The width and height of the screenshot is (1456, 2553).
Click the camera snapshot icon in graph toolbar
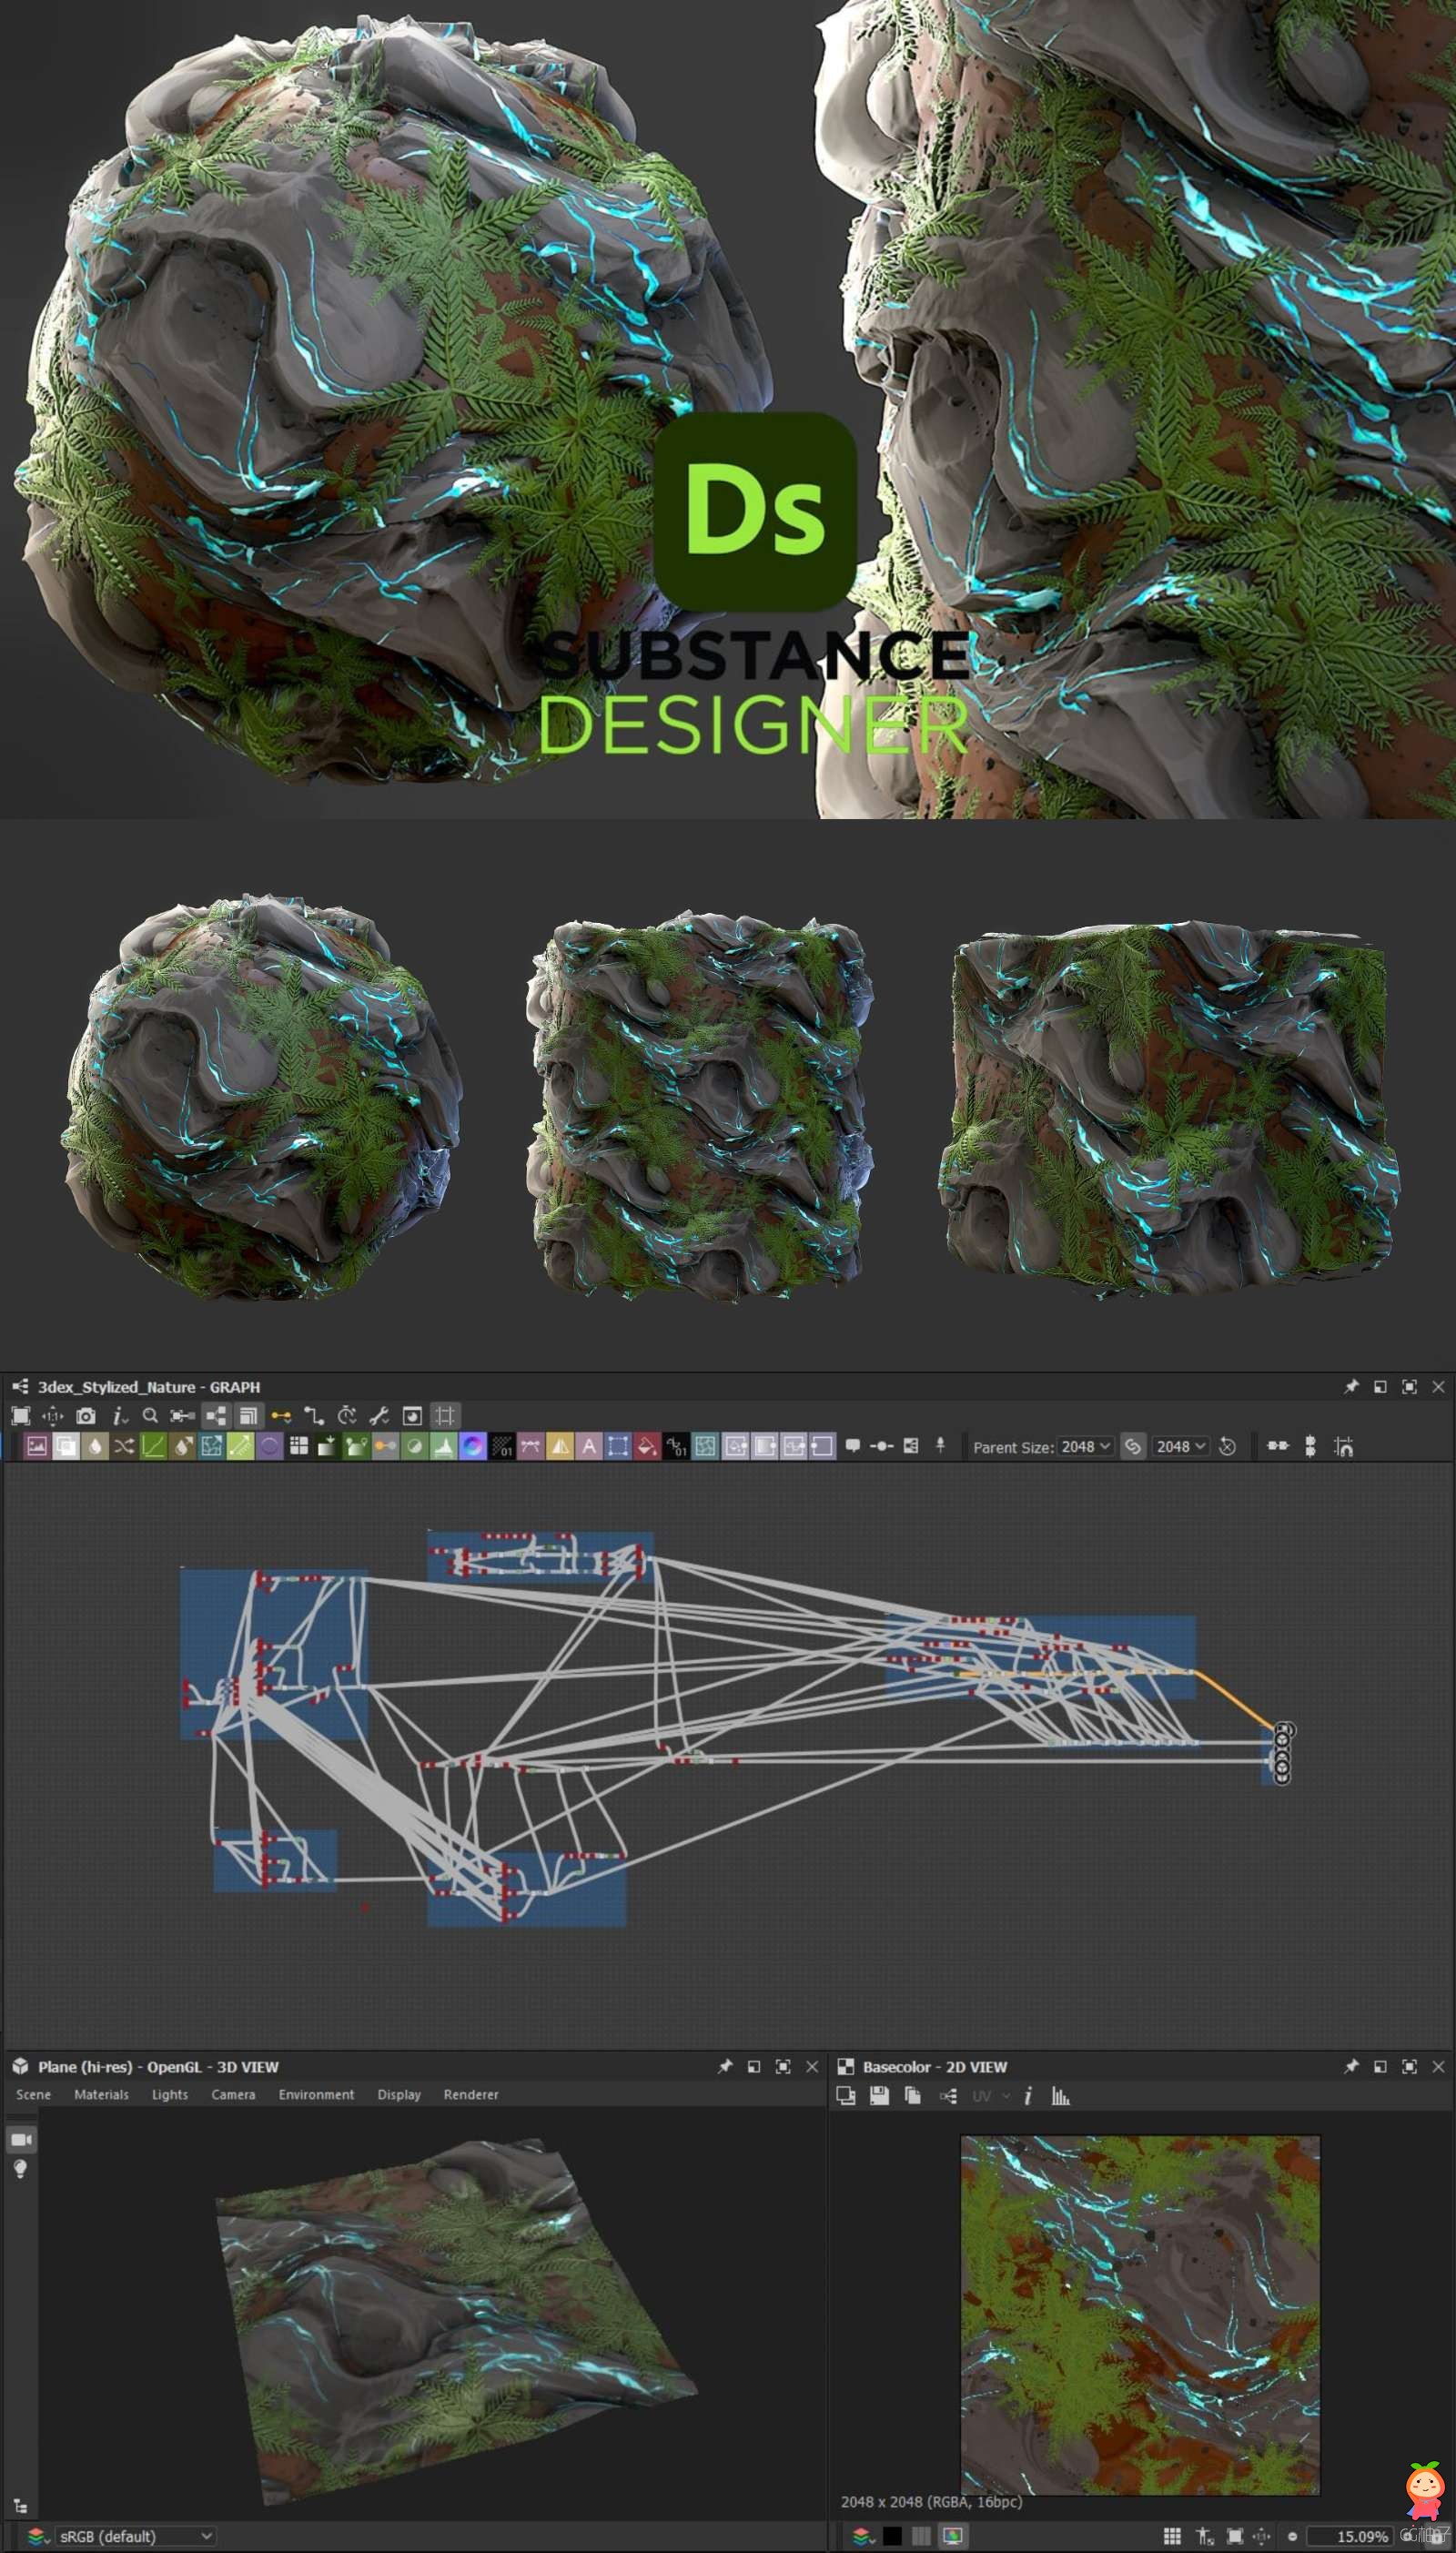[86, 1416]
